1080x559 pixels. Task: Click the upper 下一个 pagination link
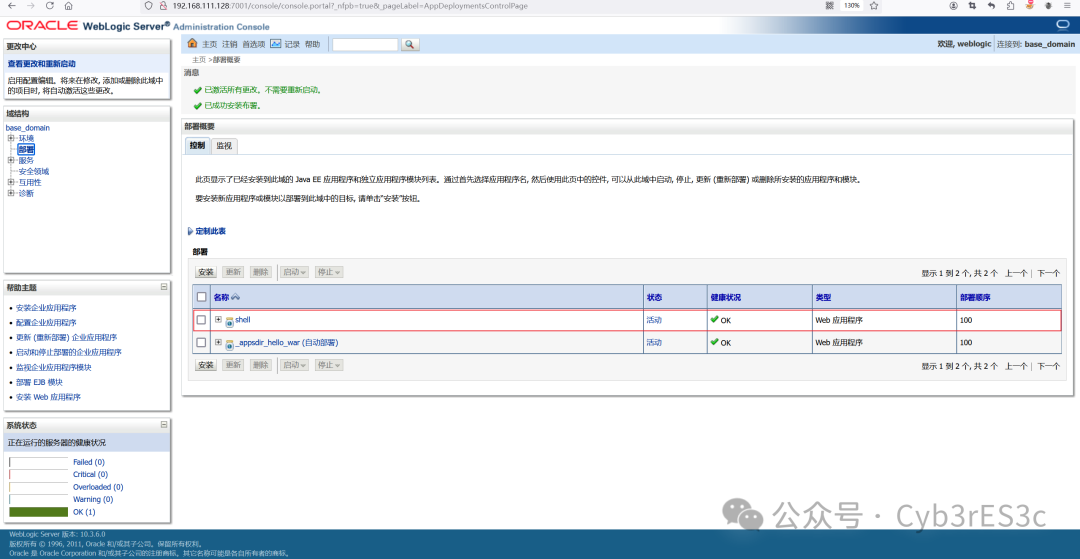[1048, 273]
